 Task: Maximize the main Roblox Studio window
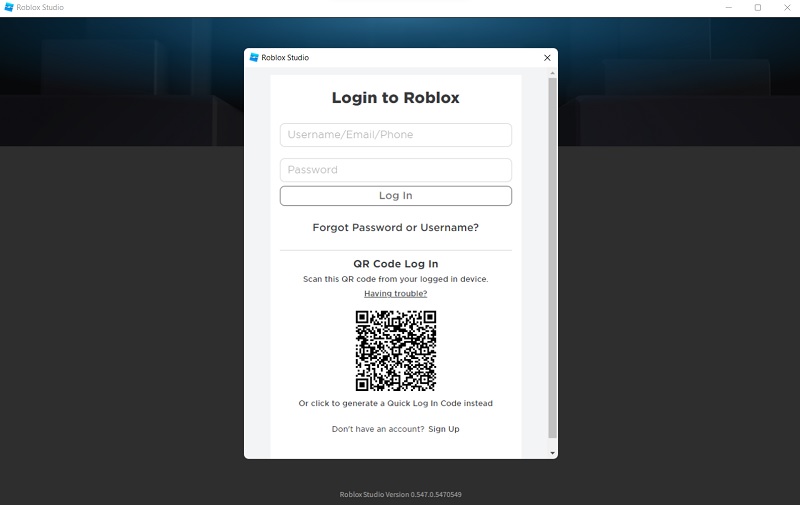pyautogui.click(x=758, y=8)
